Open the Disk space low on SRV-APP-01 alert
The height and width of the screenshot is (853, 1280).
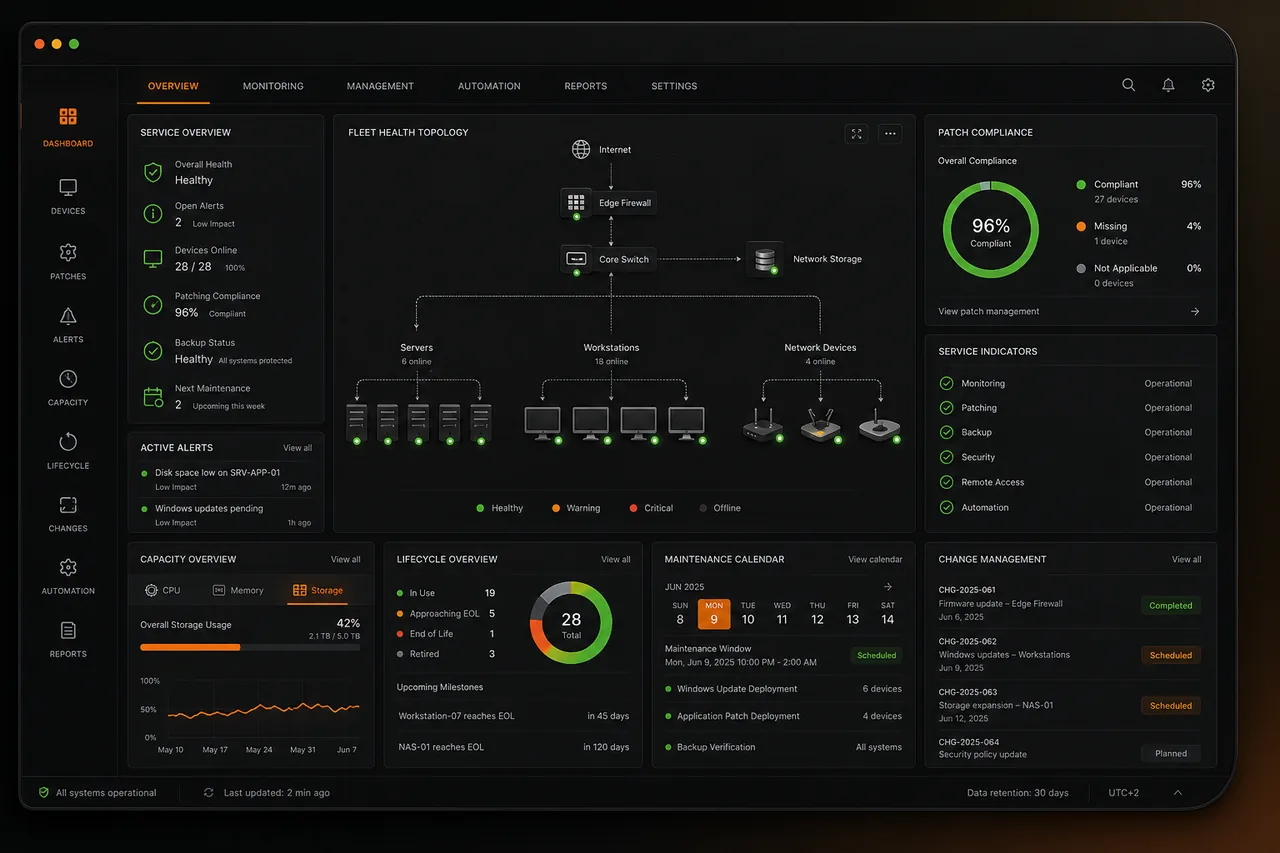226,480
